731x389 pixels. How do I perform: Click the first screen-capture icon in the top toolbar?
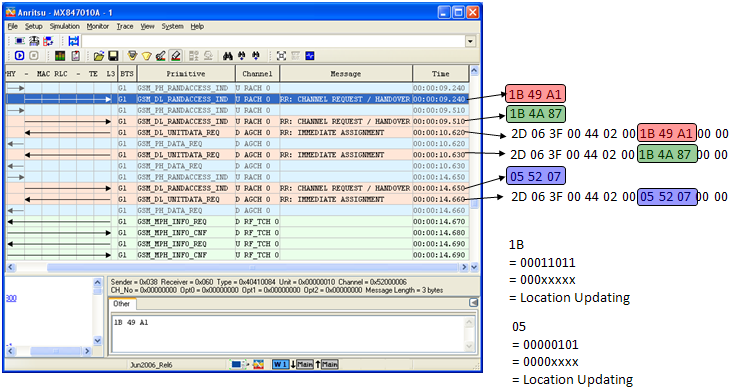[x=20, y=41]
